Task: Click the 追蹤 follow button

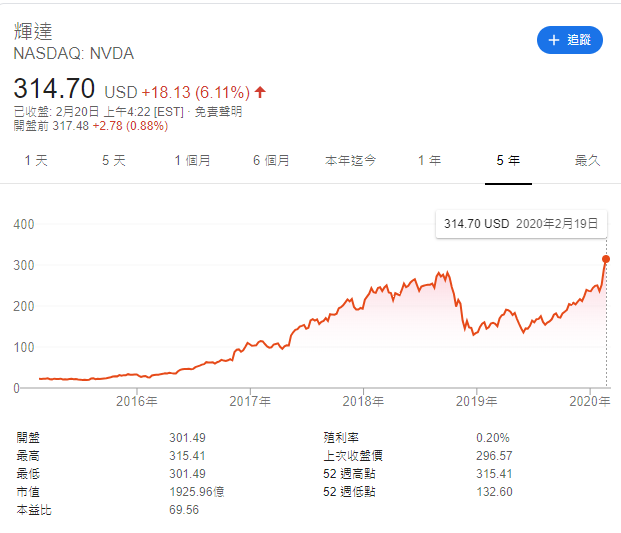Action: click(x=569, y=40)
